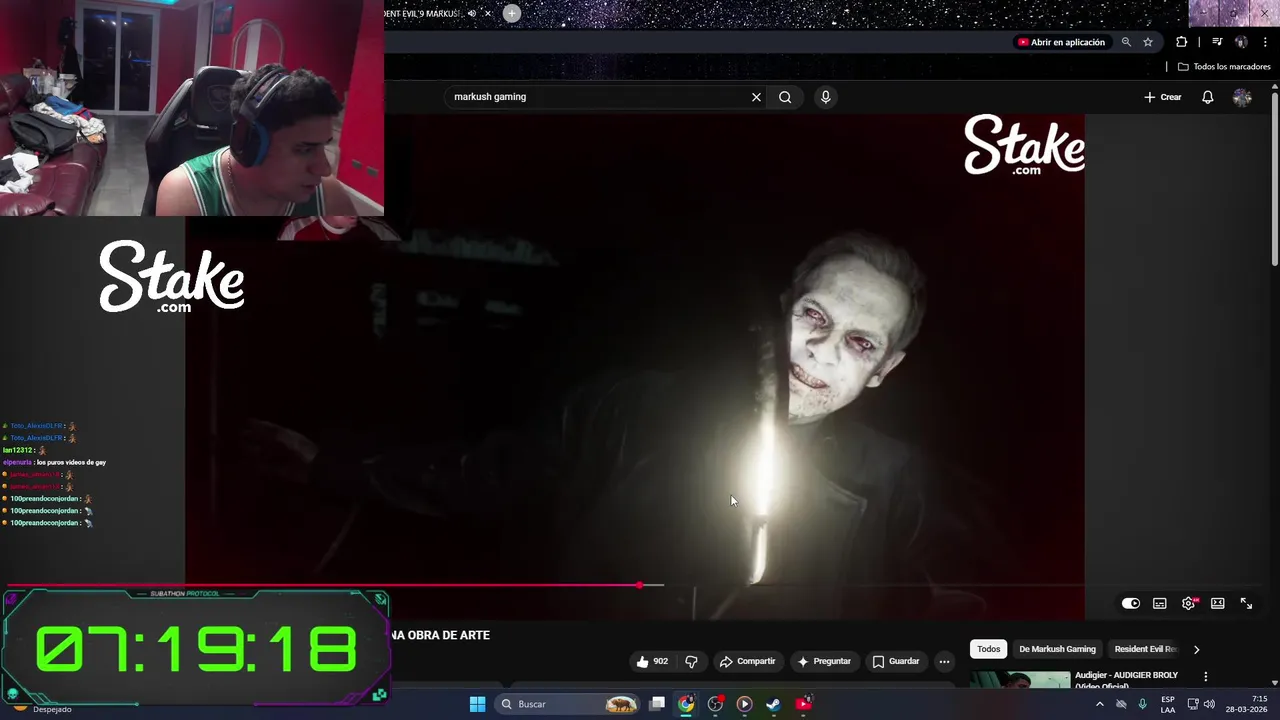1280x720 pixels.
Task: Click the microphone tray icon
Action: point(1142,704)
